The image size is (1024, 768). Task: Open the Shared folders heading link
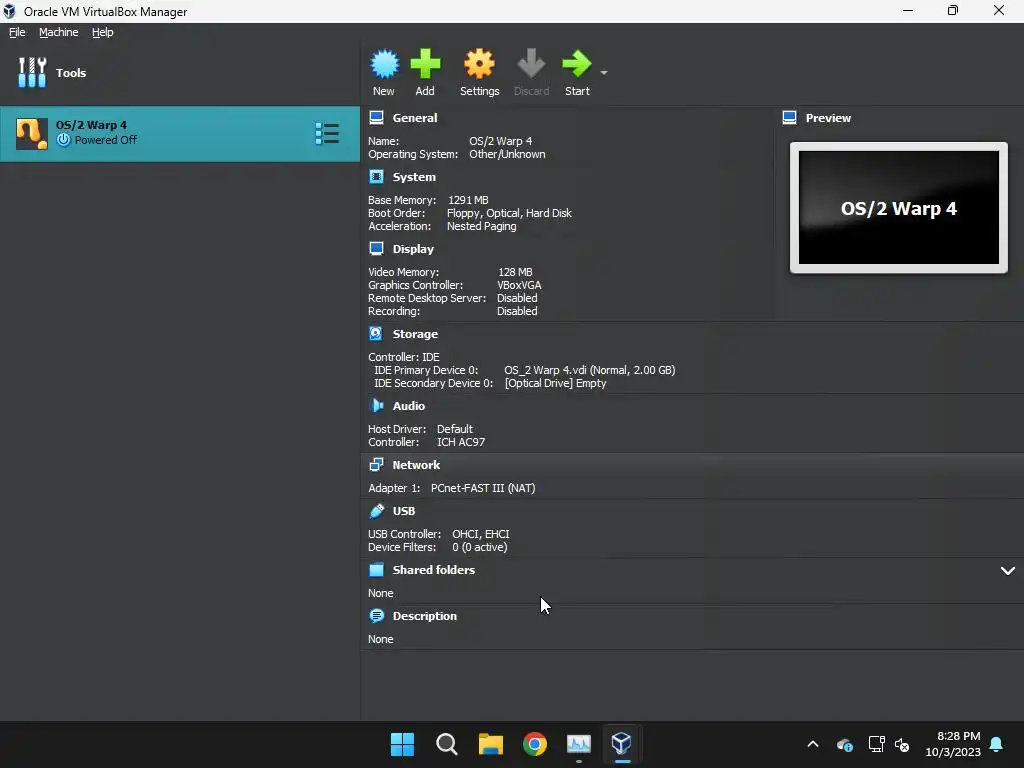[434, 570]
